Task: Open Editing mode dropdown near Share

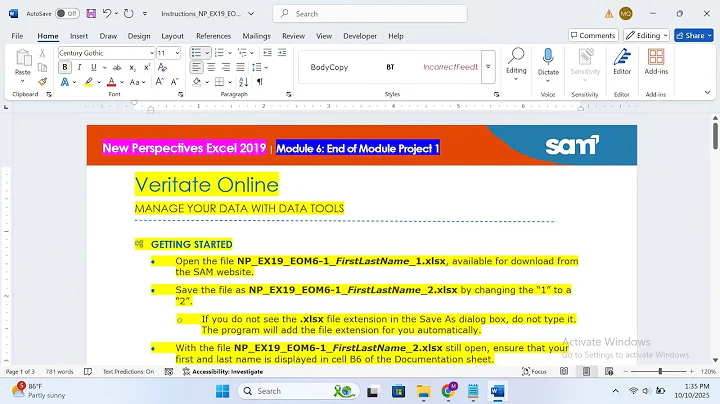Action: pos(646,35)
